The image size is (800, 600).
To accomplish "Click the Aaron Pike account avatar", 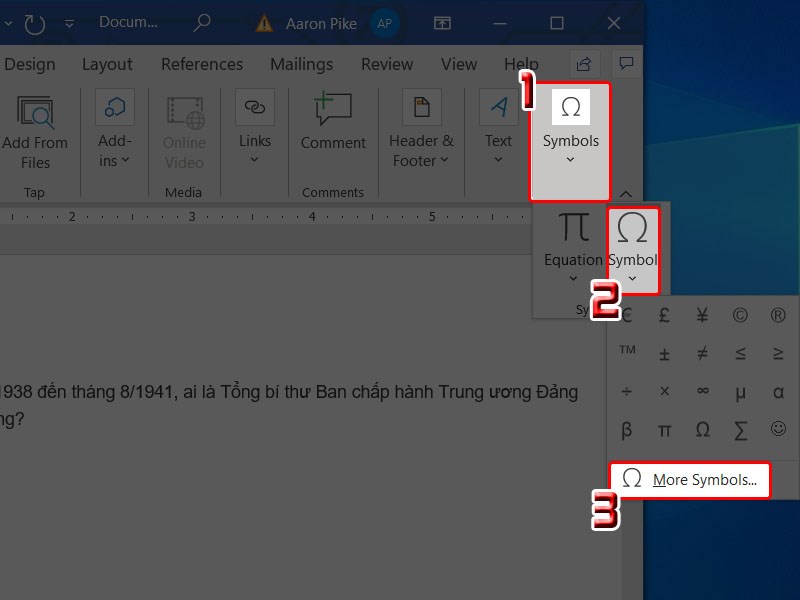I will pyautogui.click(x=384, y=23).
